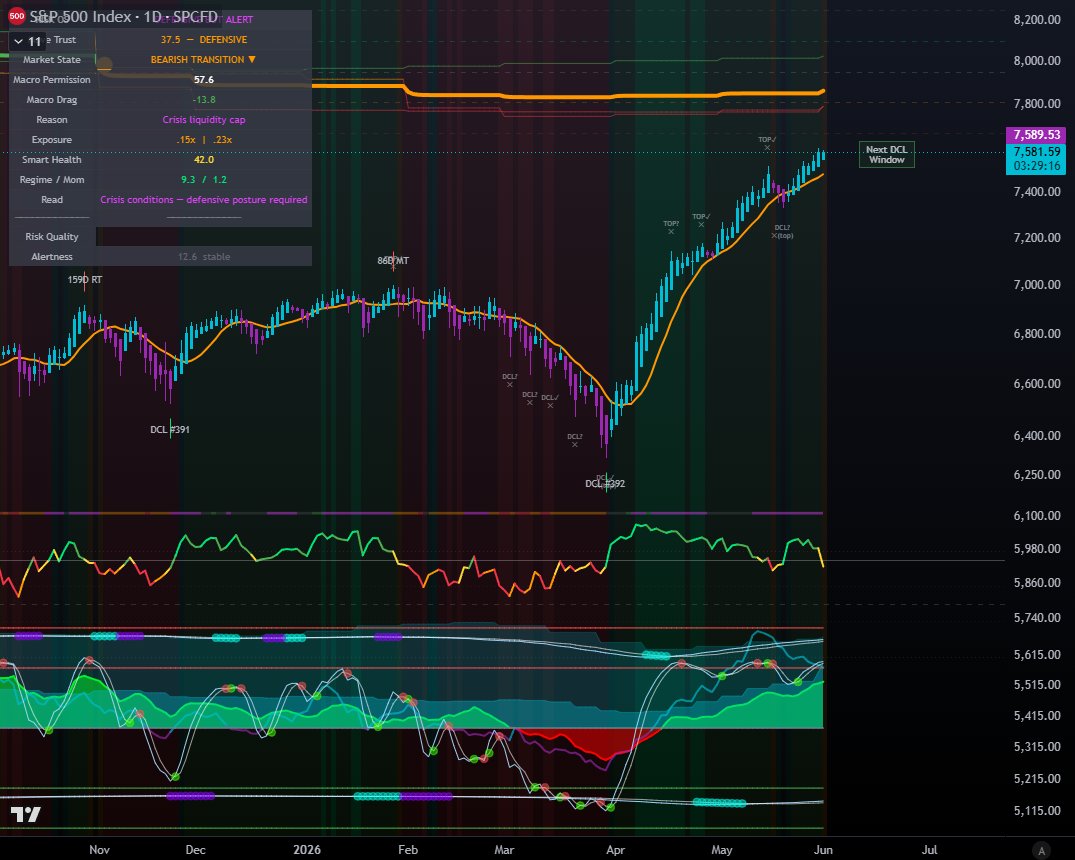Select the '37.5 — DEFENSIVE' trust value
Screen dimensions: 1075x860
coord(204,40)
